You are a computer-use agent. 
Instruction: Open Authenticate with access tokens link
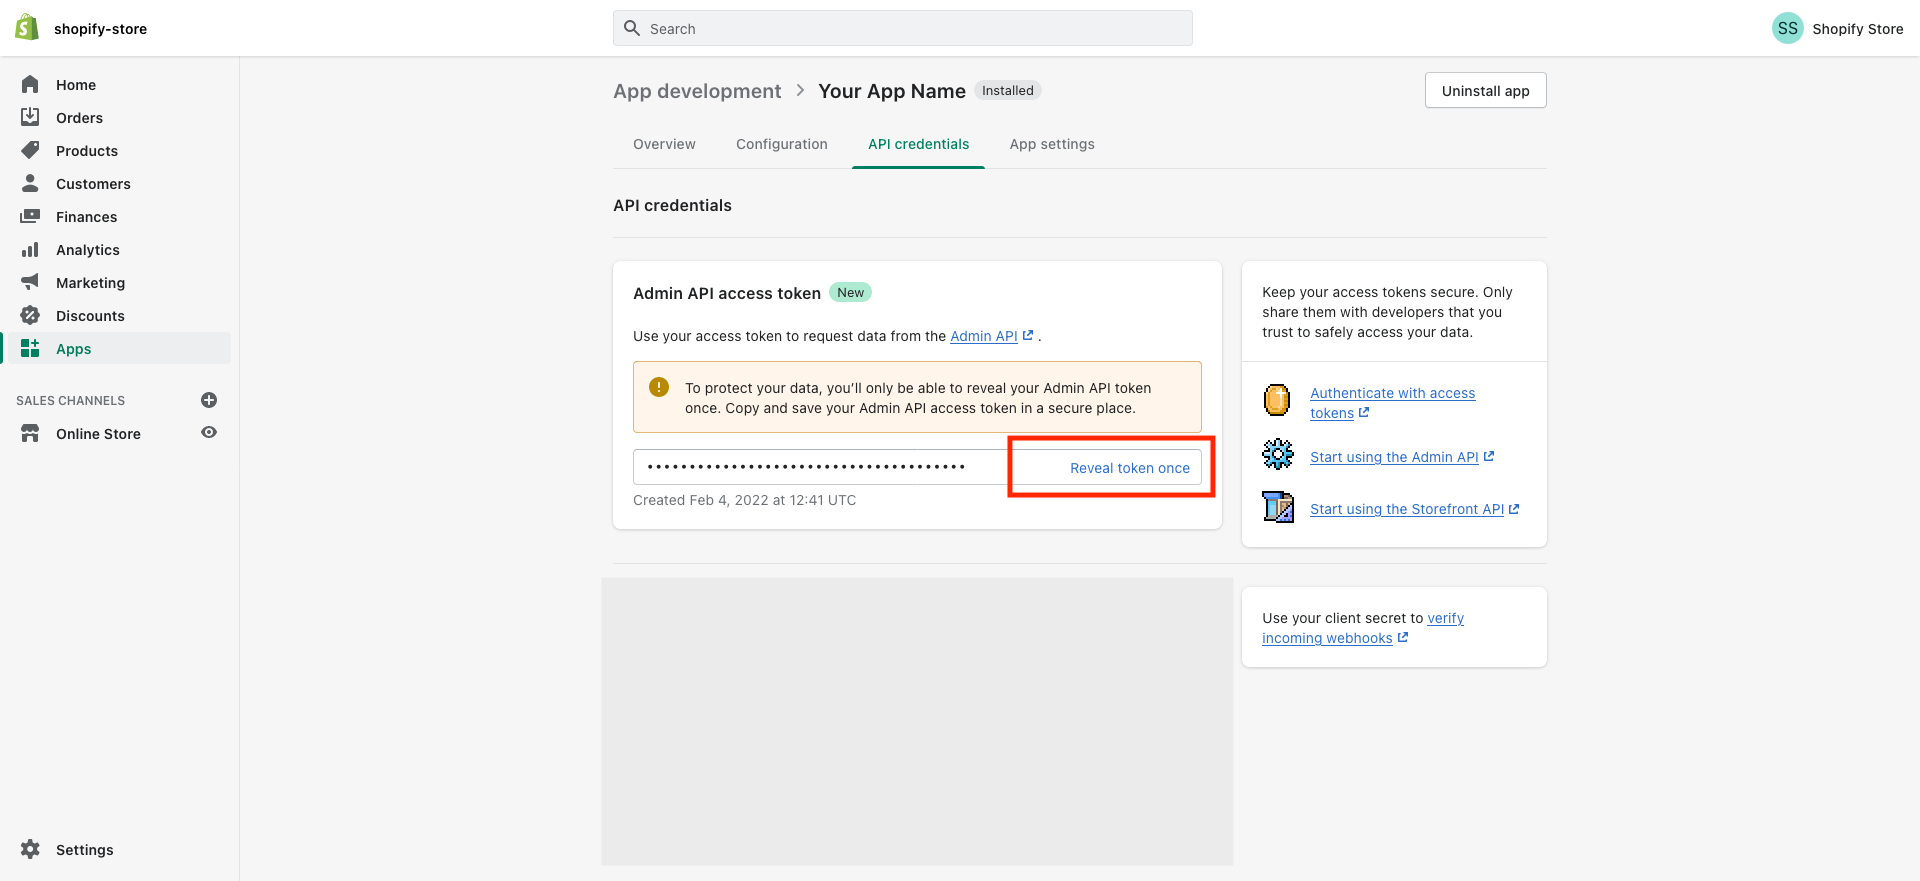click(1392, 403)
